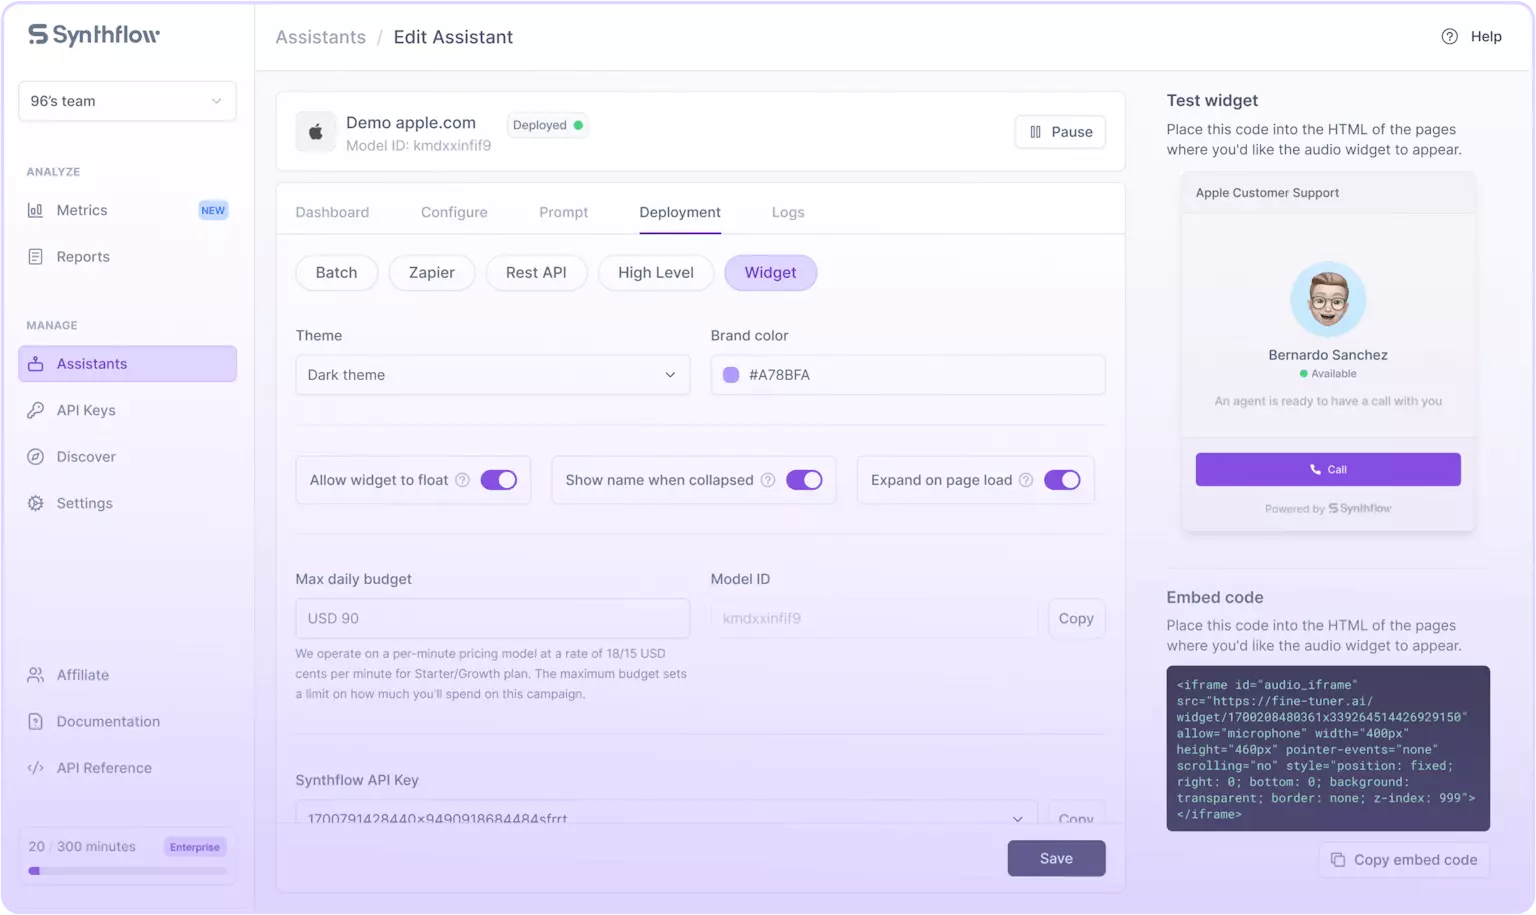Screen dimensions: 1536x915
Task: Open the Dark theme dropdown
Action: click(x=492, y=374)
